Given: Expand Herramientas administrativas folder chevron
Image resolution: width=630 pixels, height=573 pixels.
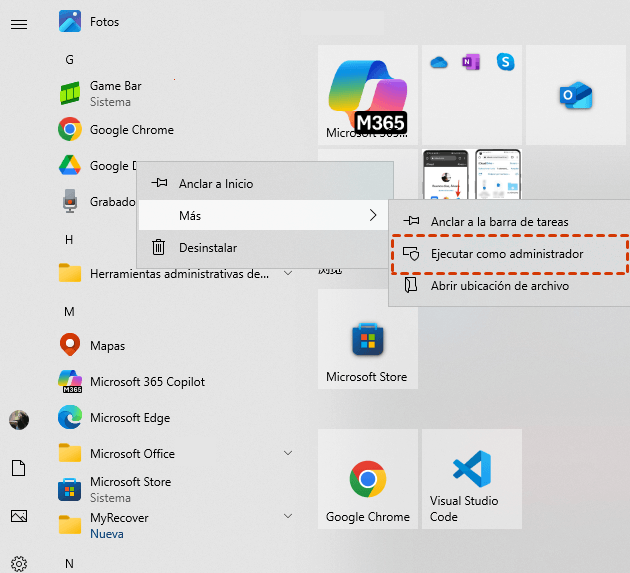Looking at the screenshot, I should (x=288, y=273).
